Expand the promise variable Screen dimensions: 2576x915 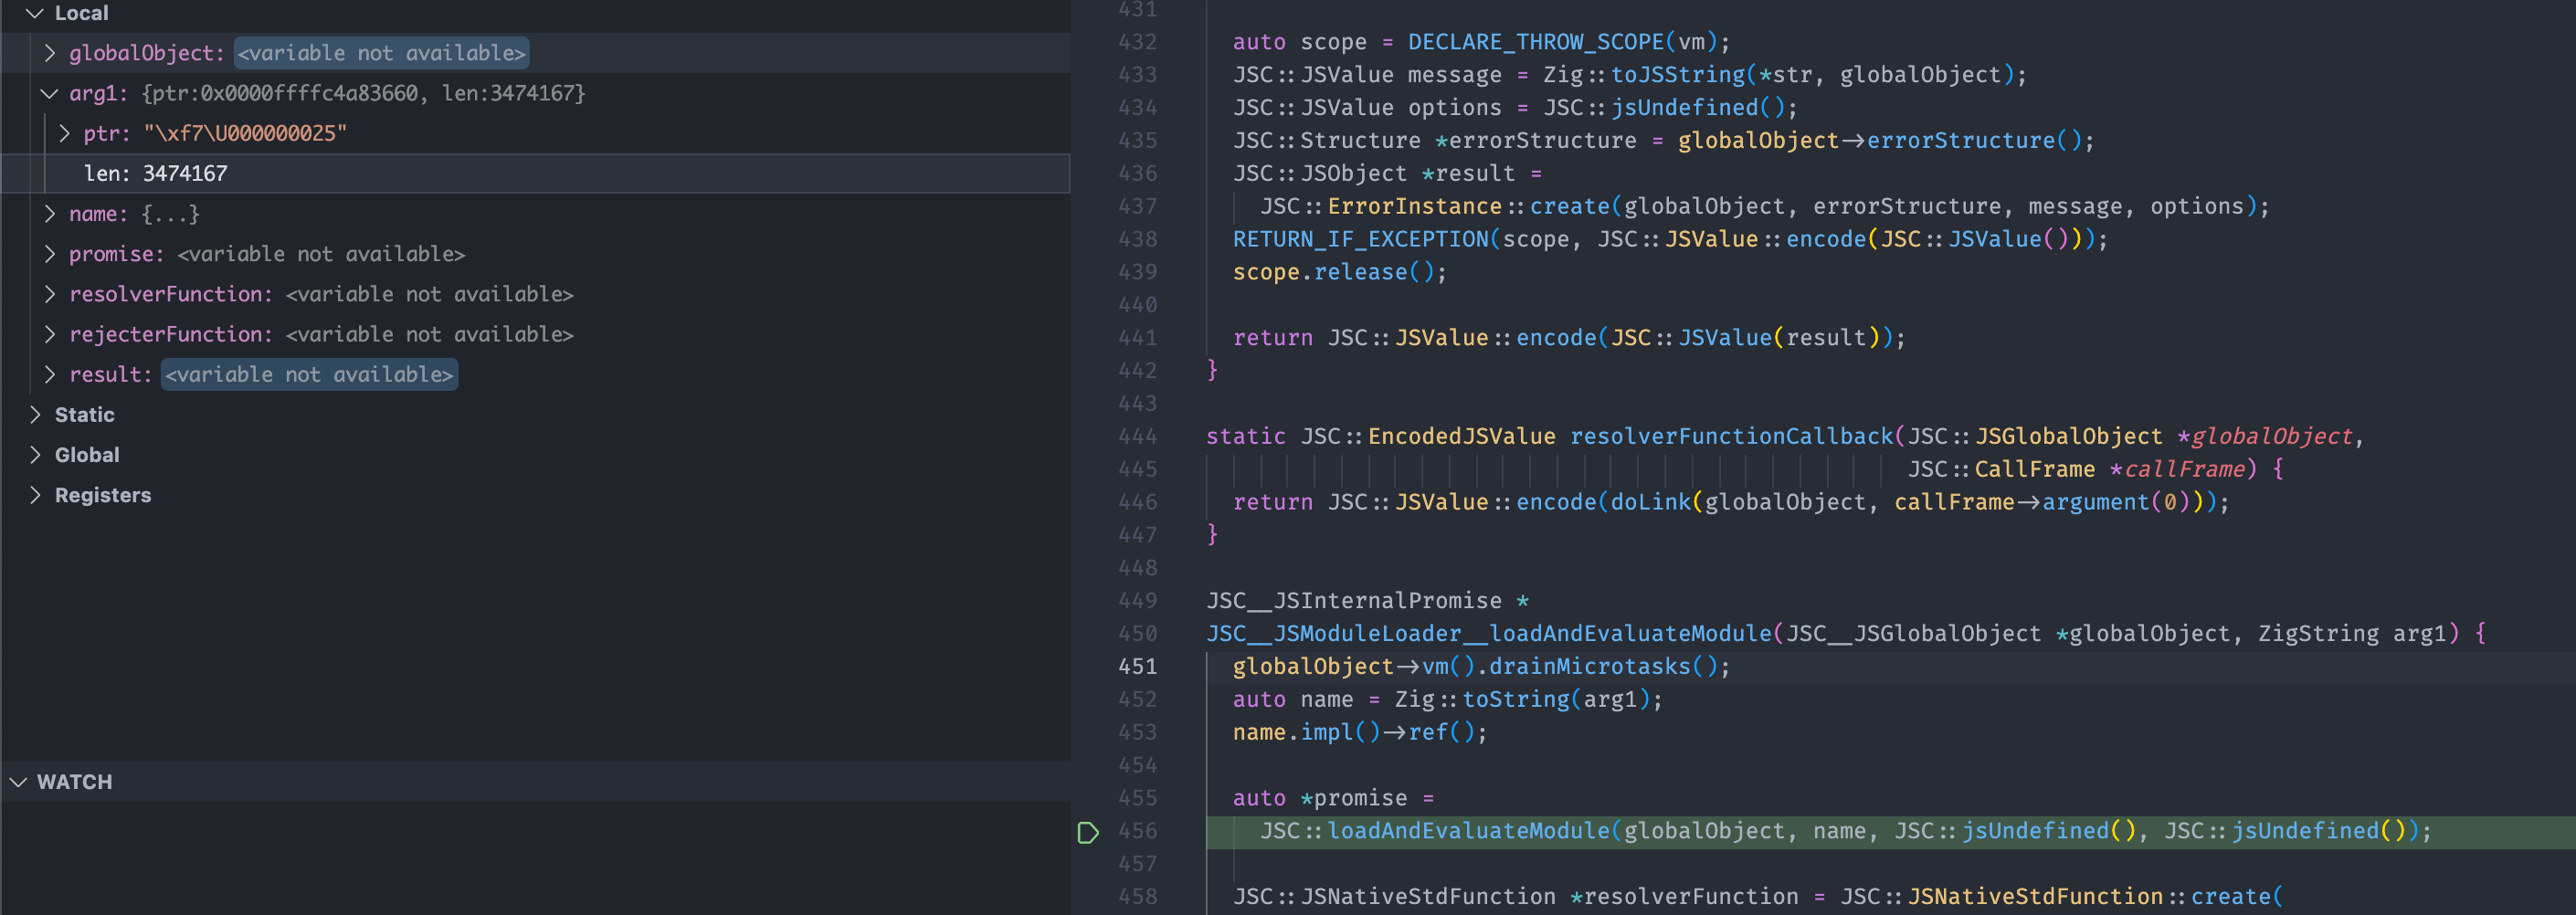coord(49,253)
